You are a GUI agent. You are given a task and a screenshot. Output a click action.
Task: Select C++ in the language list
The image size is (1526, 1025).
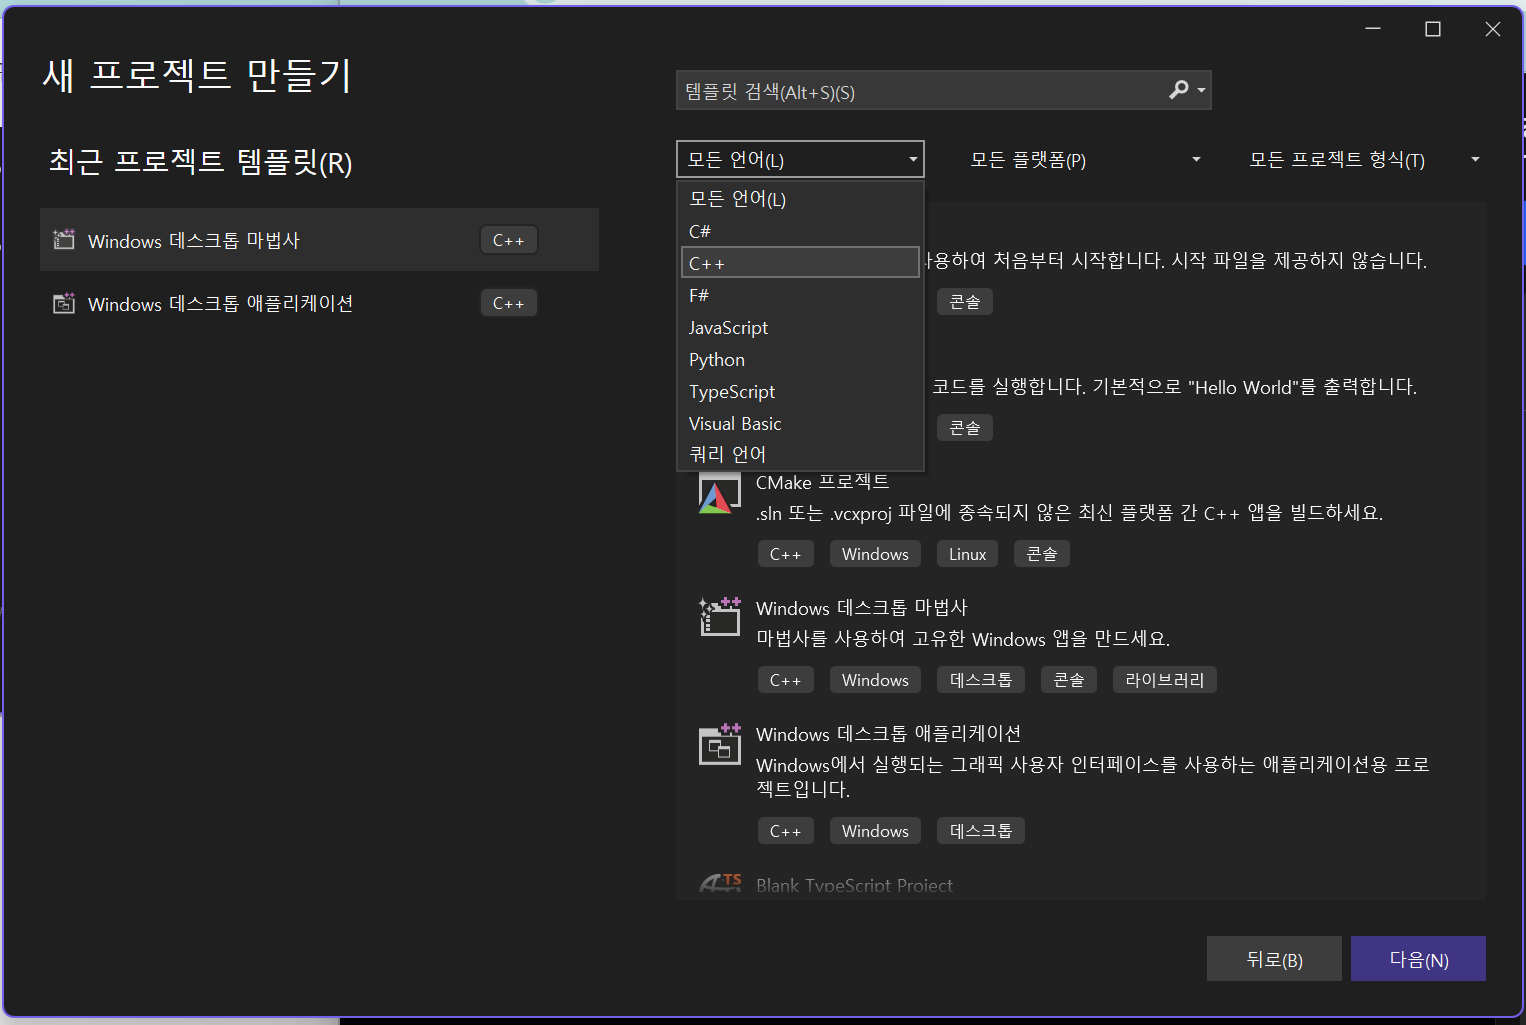(x=800, y=263)
